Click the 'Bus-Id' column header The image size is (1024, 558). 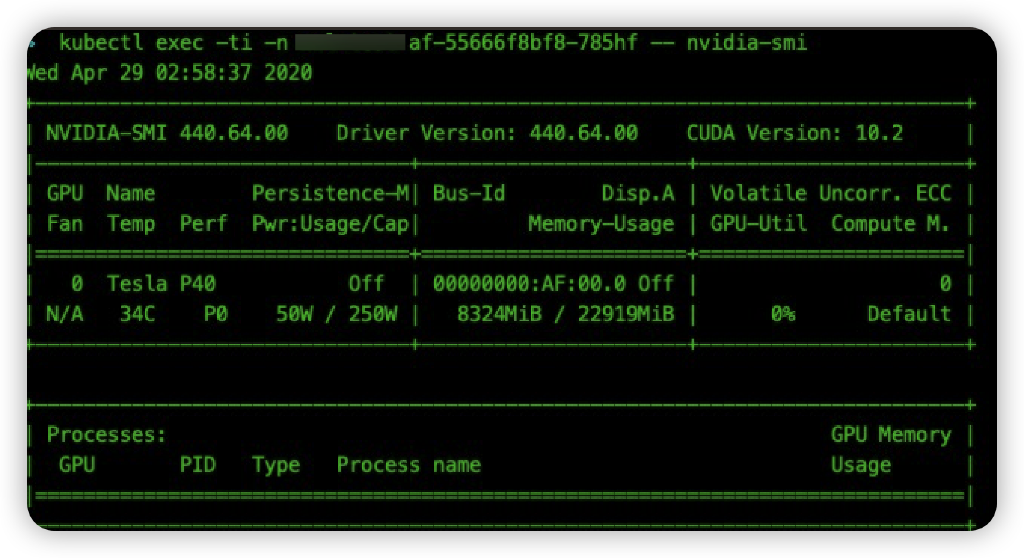(469, 193)
